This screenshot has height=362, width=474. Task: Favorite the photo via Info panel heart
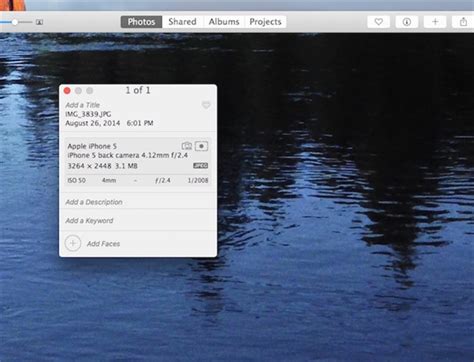click(x=206, y=105)
